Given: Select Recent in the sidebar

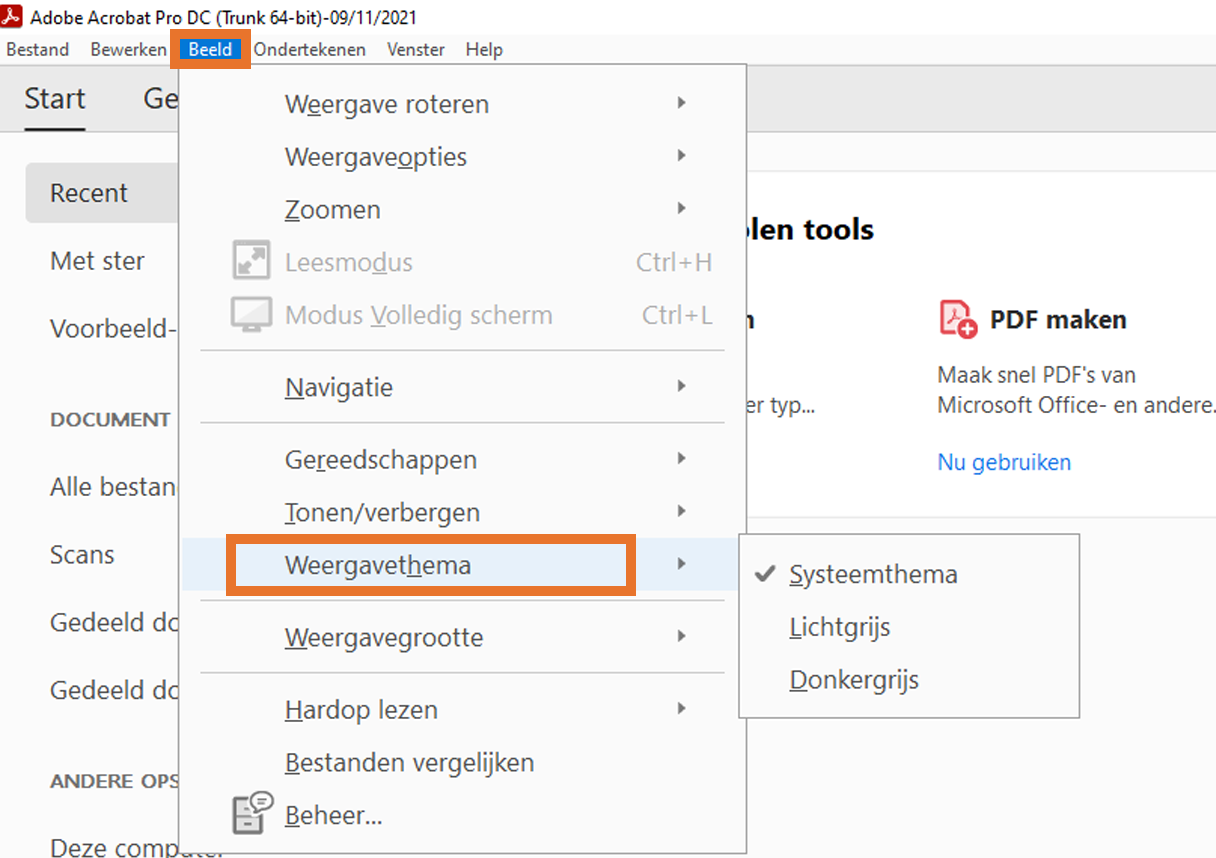Looking at the screenshot, I should pyautogui.click(x=89, y=193).
